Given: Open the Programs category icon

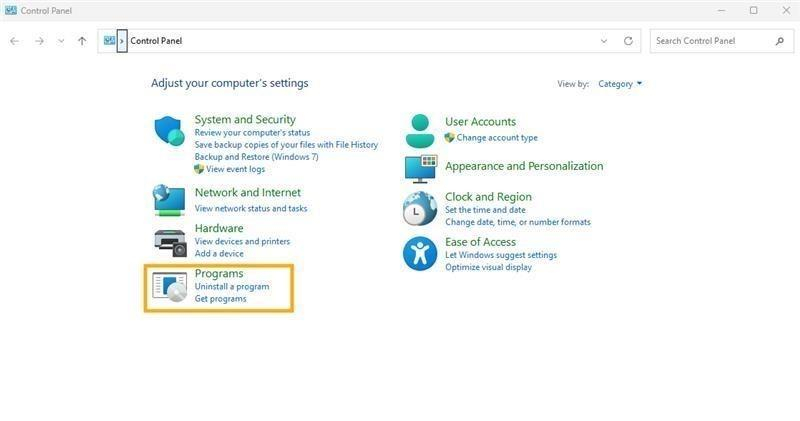Looking at the screenshot, I should [169, 287].
